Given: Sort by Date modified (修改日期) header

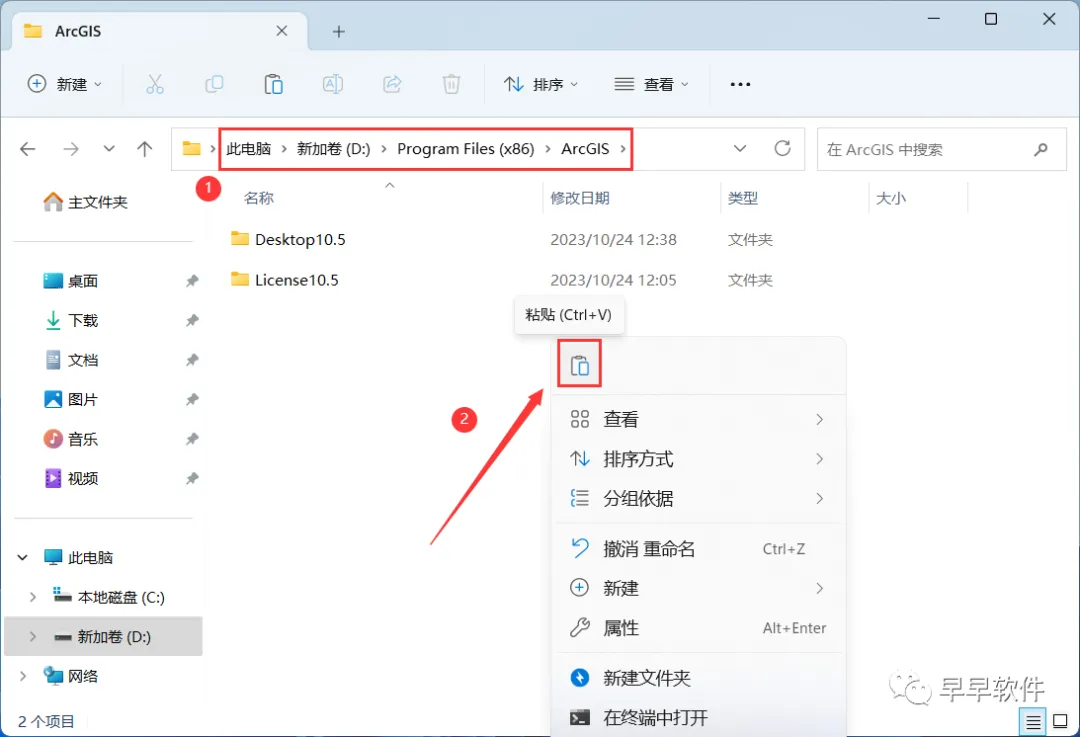Looking at the screenshot, I should click(580, 198).
